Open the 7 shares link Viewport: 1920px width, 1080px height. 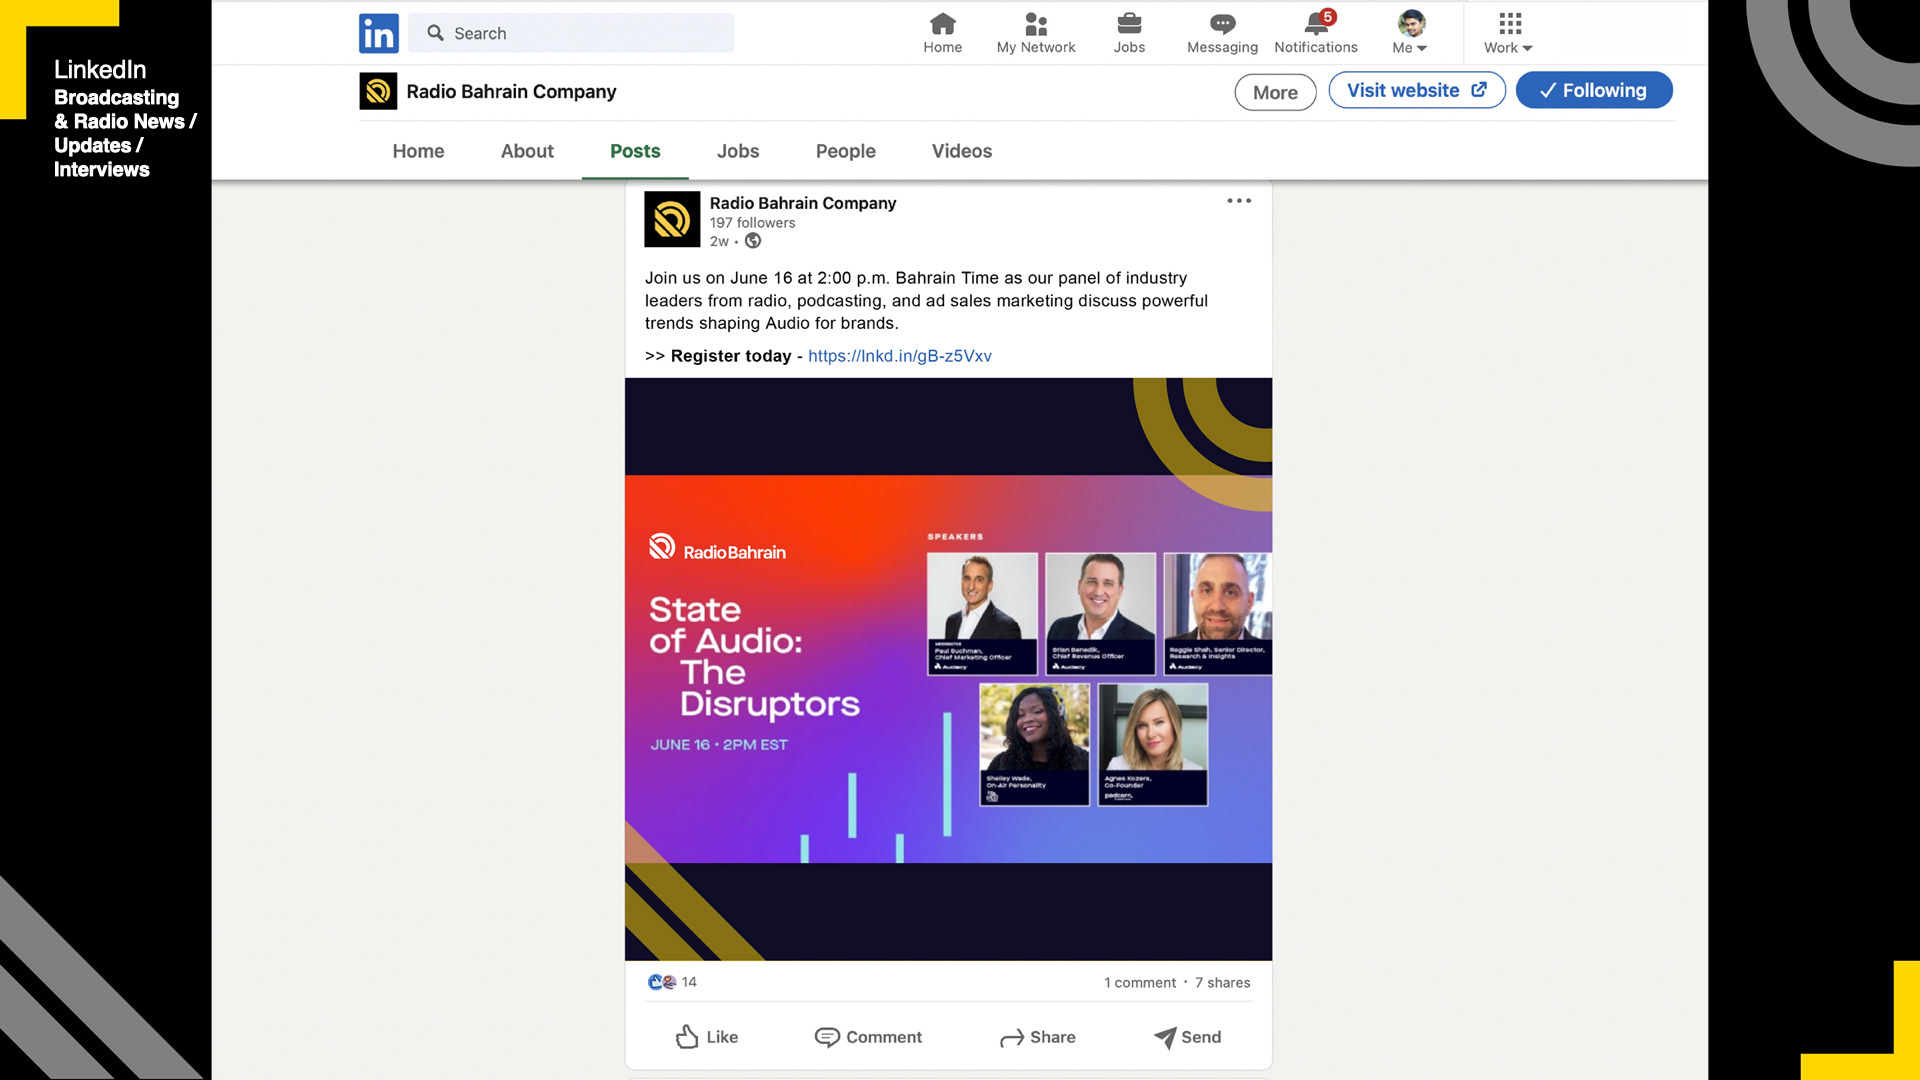click(1222, 983)
